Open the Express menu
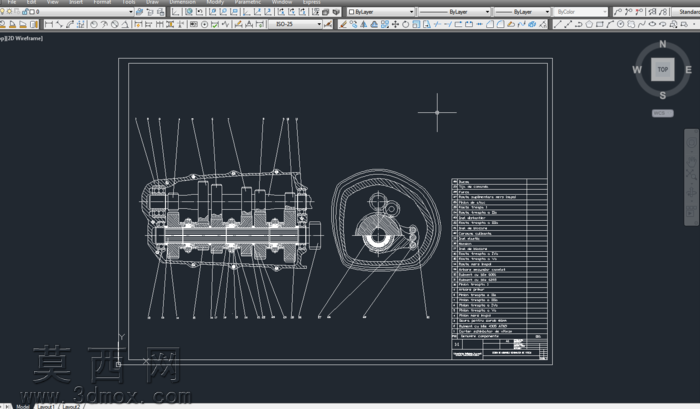700x409 pixels. [x=311, y=2]
